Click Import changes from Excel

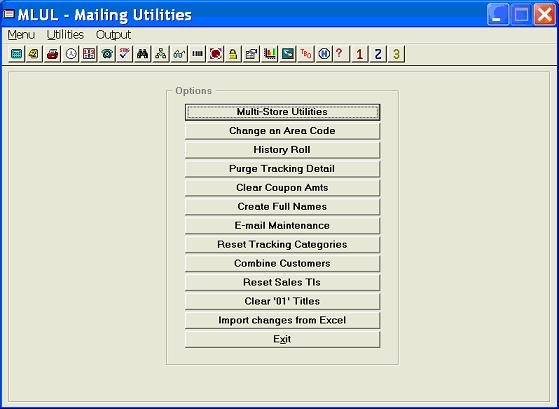pos(282,320)
